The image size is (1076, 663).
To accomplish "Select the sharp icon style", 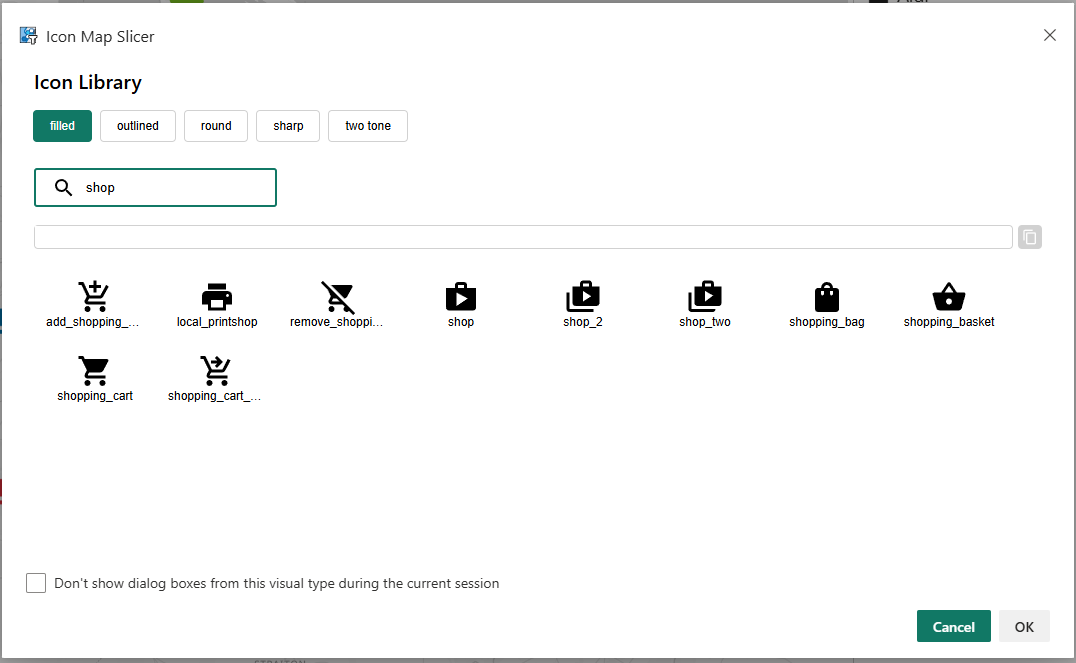I will click(x=288, y=126).
